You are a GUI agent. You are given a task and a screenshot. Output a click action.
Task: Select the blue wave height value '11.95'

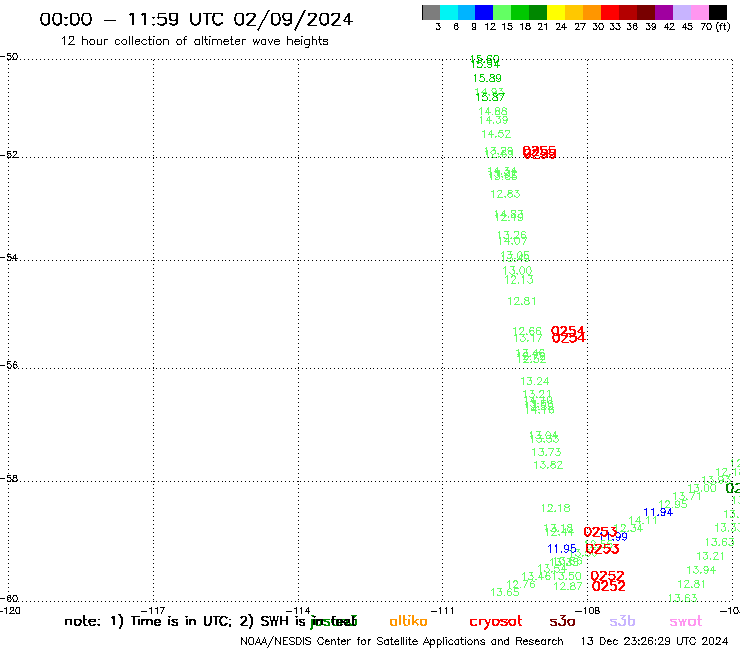click(x=562, y=549)
